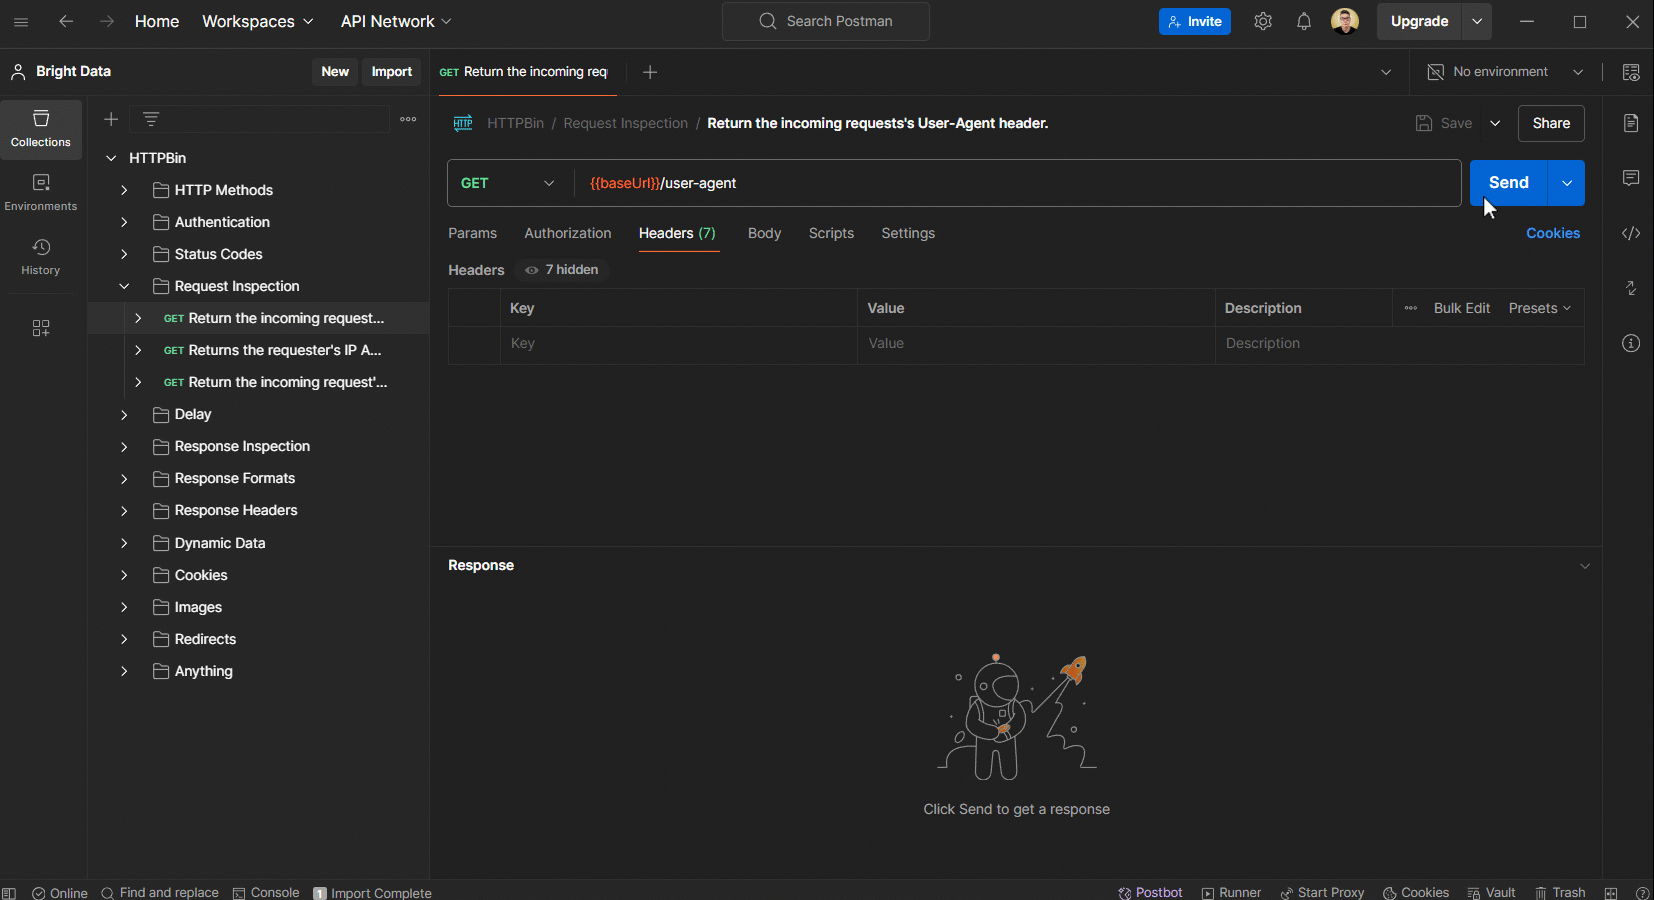The width and height of the screenshot is (1654, 900).
Task: Launch Postbot from the status bar
Action: coord(1150,892)
